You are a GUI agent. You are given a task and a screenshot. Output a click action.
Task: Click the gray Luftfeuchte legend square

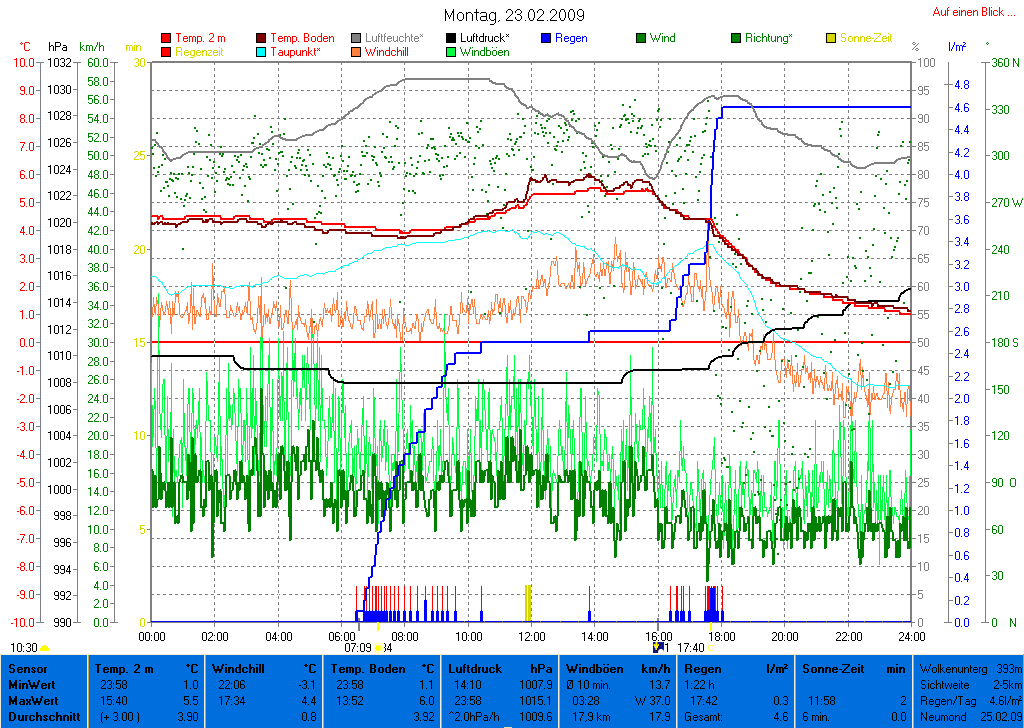(x=356, y=38)
